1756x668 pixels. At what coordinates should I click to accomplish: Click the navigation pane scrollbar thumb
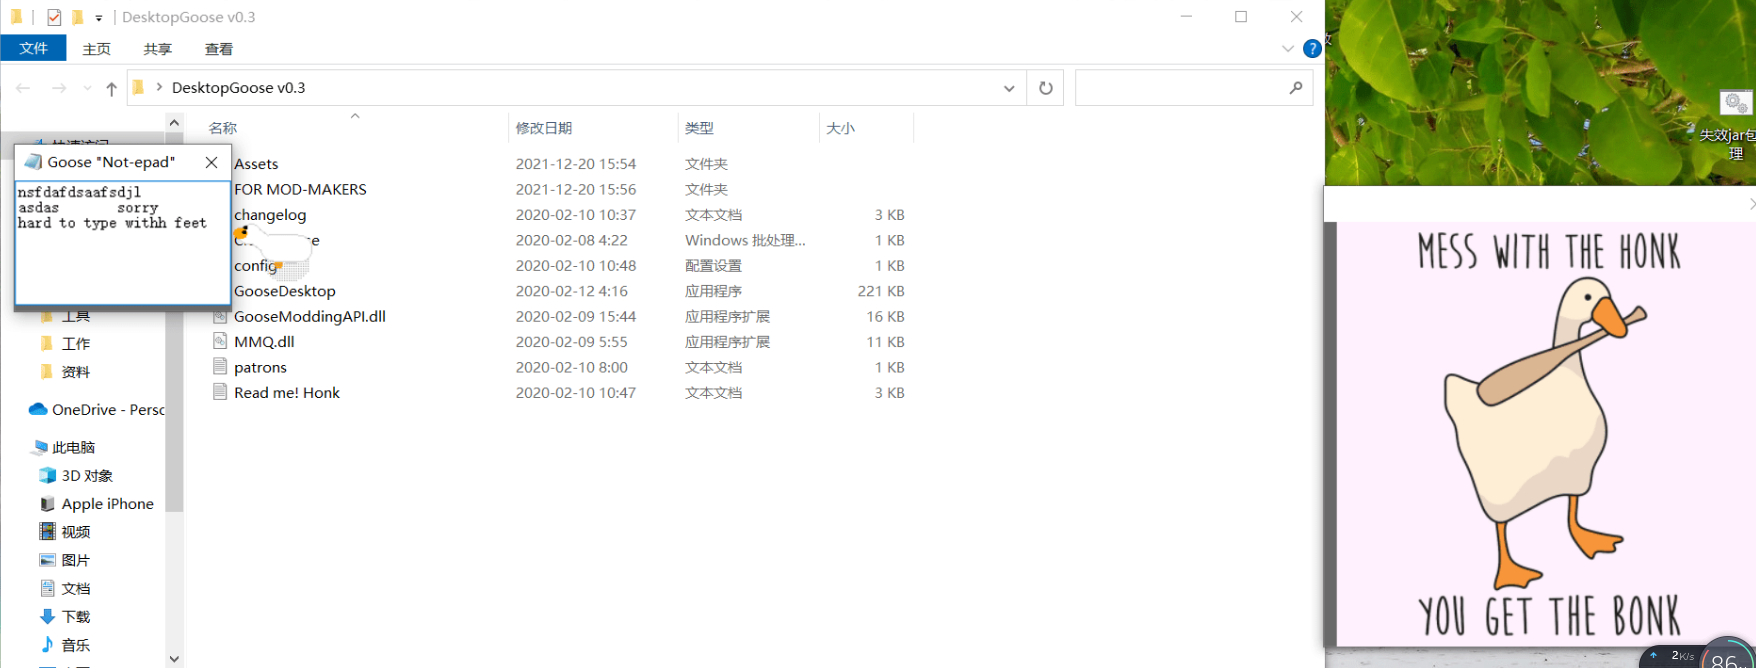(174, 322)
